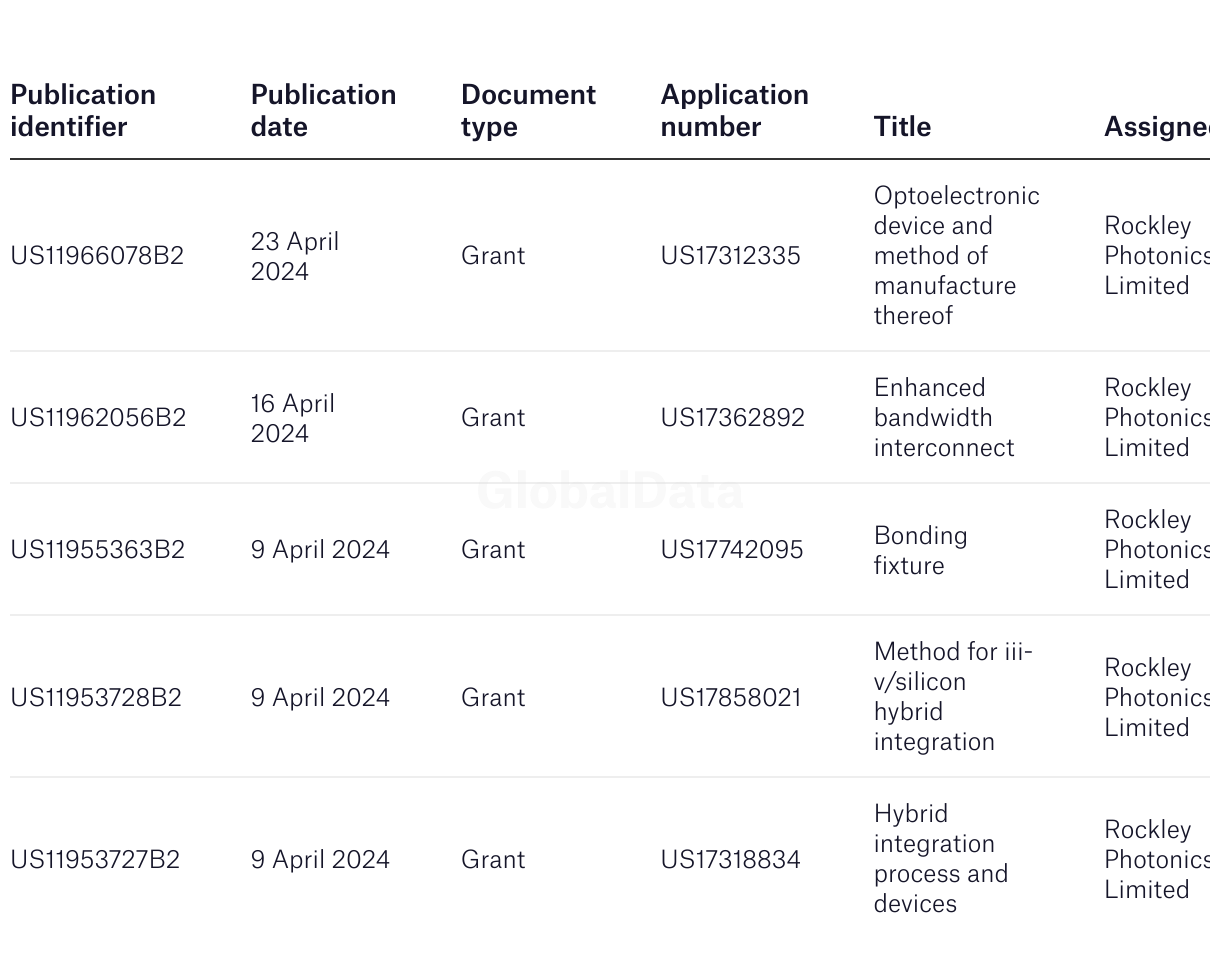Click the Optoelectronic device title cell

pyautogui.click(x=957, y=256)
